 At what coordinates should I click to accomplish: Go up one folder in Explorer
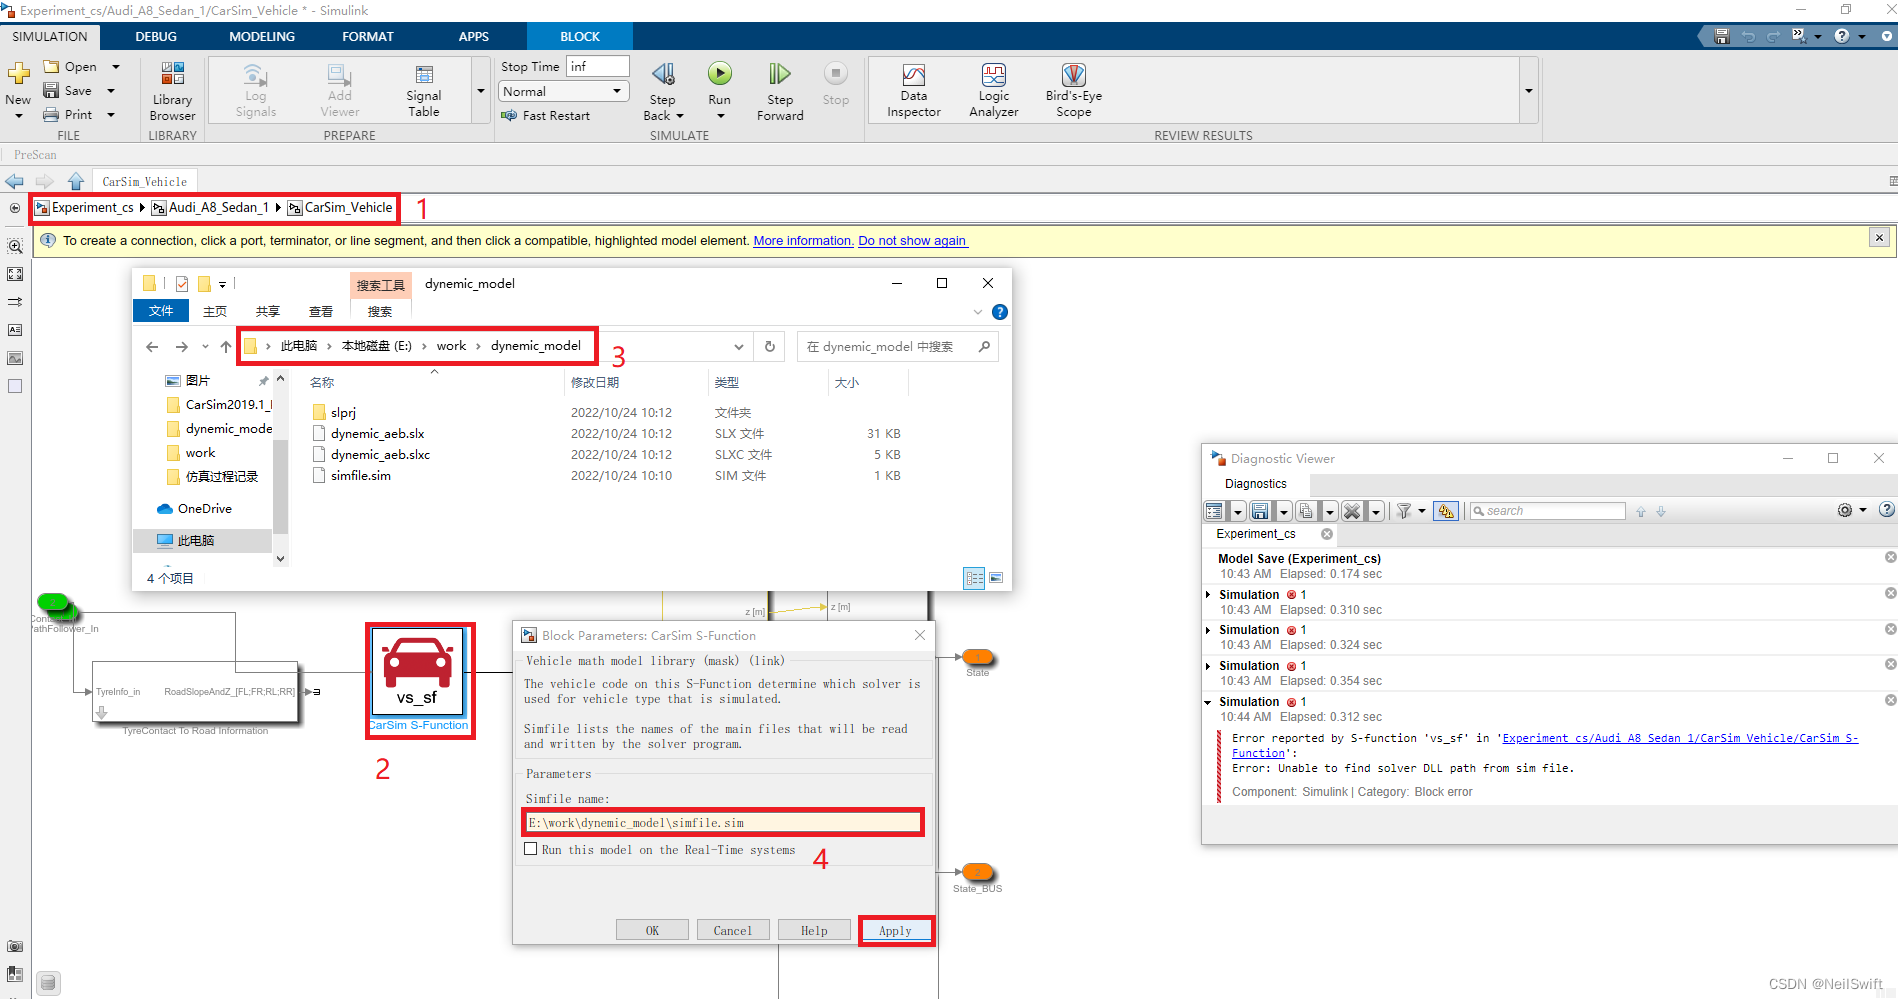click(226, 347)
